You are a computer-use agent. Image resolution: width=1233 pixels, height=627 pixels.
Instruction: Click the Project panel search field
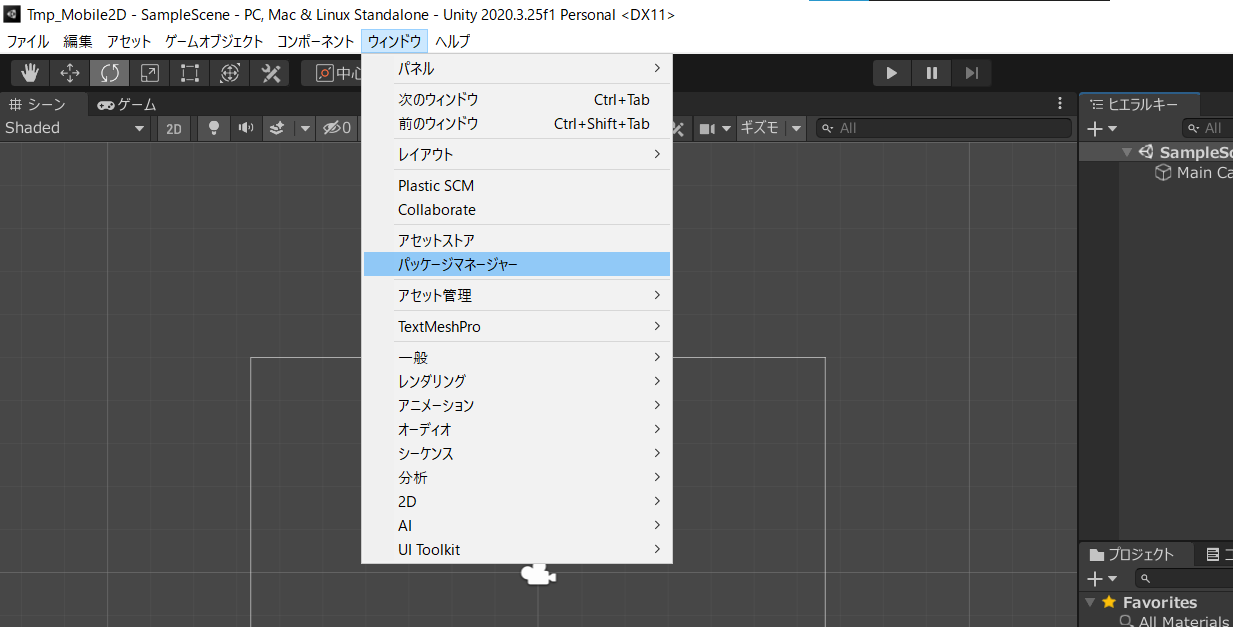pyautogui.click(x=1184, y=578)
